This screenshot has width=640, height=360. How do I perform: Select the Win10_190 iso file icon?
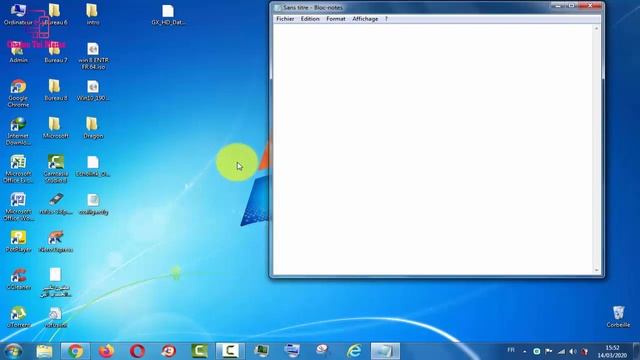point(93,90)
